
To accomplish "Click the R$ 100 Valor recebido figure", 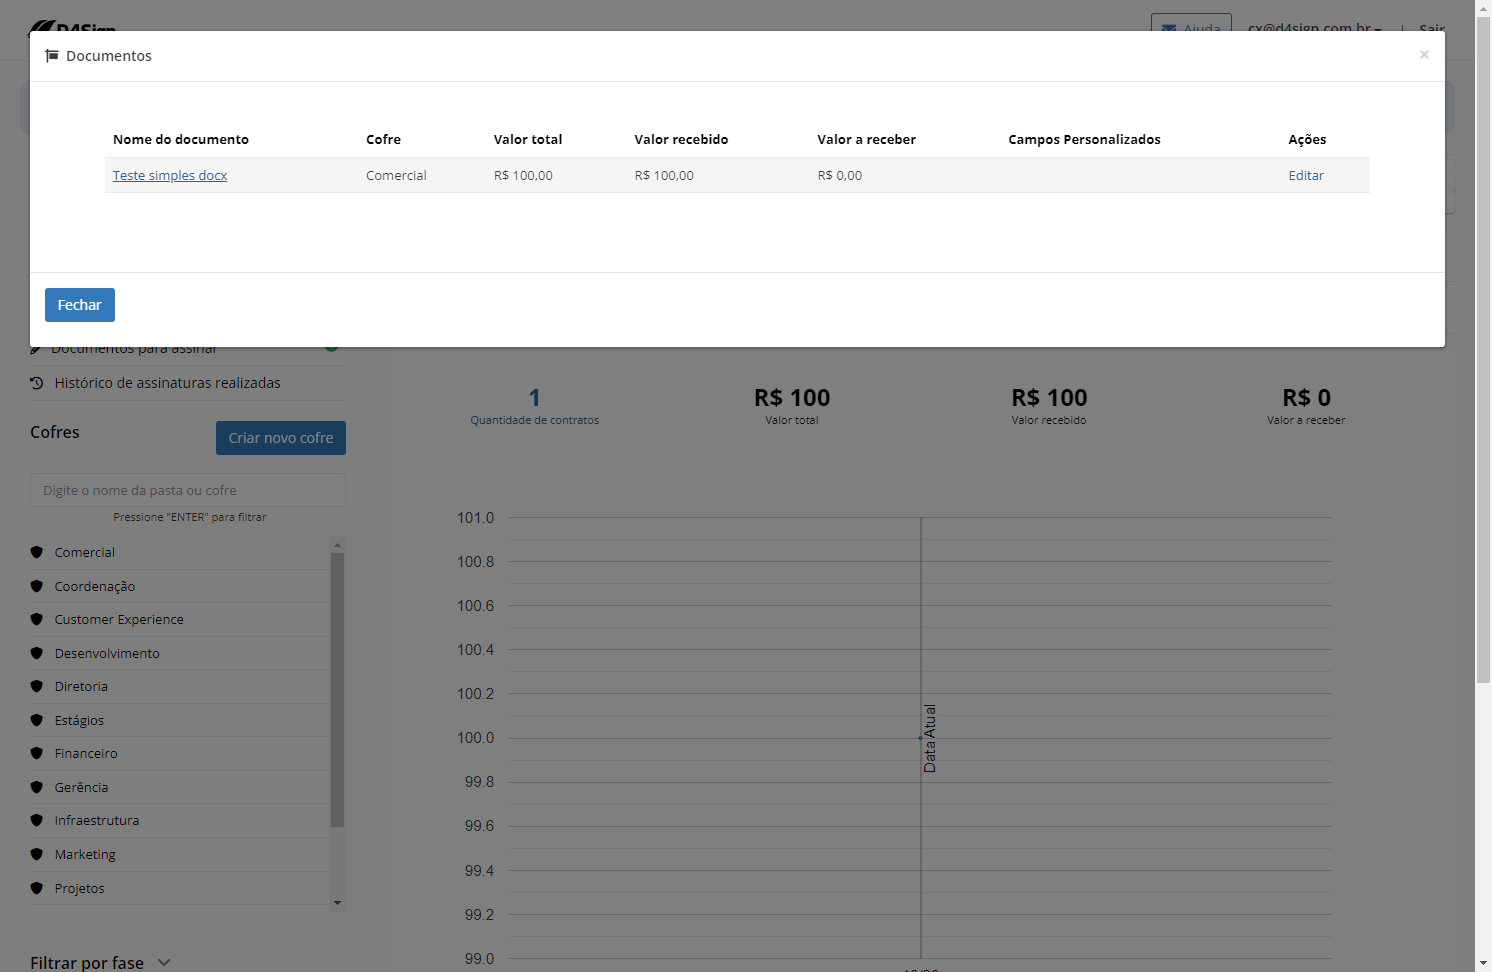I will pyautogui.click(x=1049, y=397).
